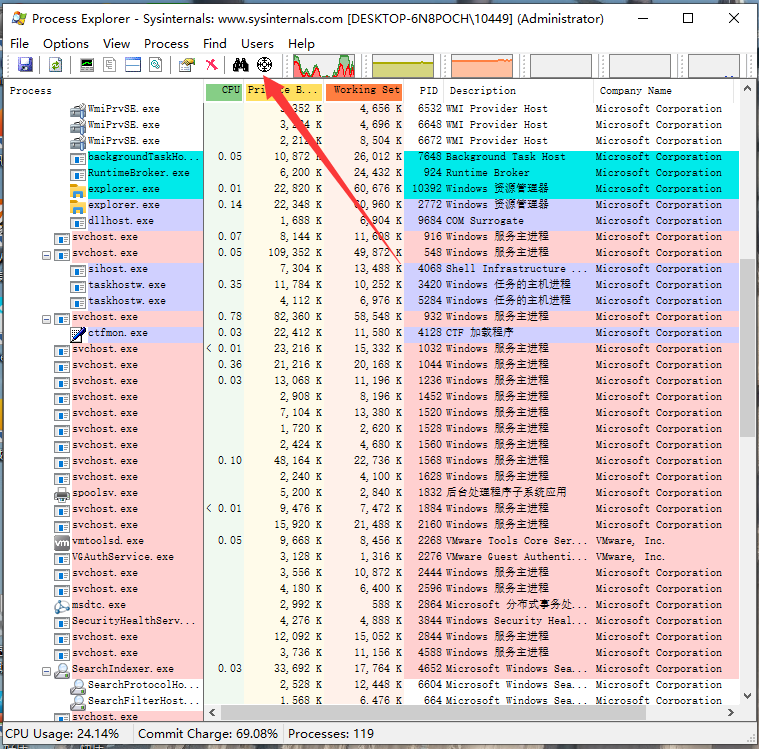Click the red X Kill Process icon
759x749 pixels.
click(x=212, y=64)
